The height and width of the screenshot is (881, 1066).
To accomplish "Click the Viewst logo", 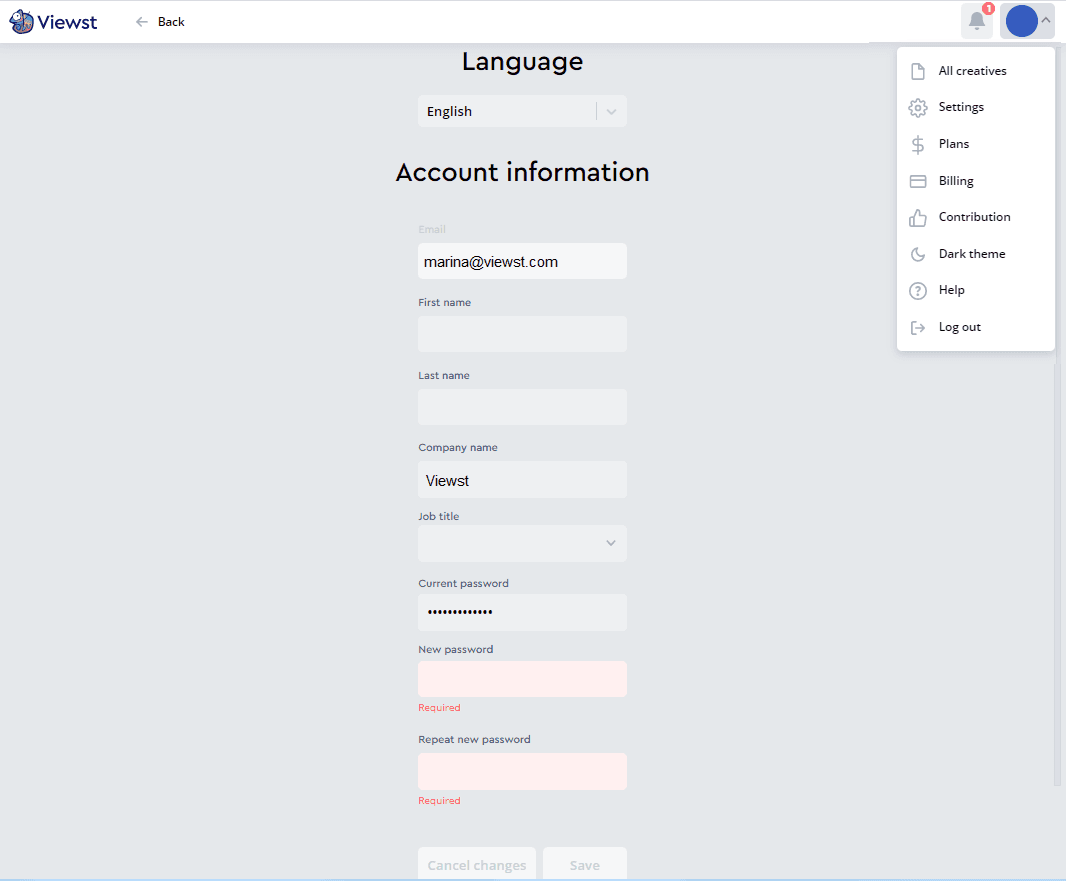I will click(53, 21).
